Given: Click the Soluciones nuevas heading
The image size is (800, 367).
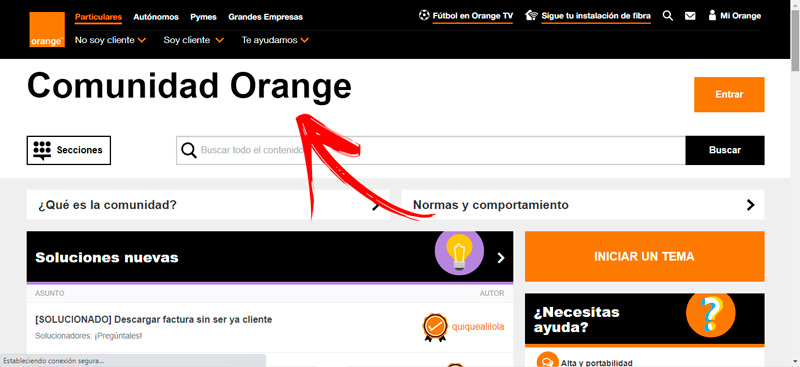Looking at the screenshot, I should point(107,257).
